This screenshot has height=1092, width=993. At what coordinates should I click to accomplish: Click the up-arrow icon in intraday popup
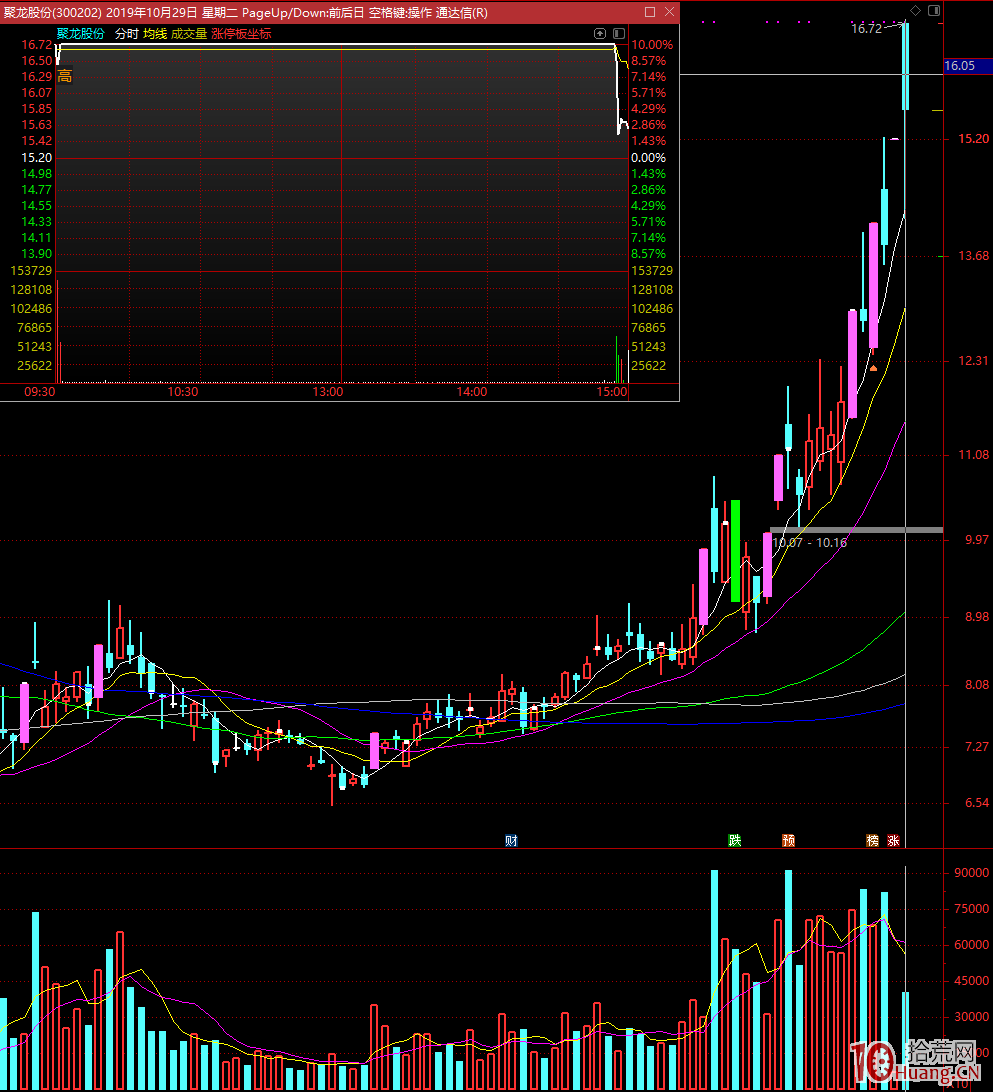pos(599,33)
